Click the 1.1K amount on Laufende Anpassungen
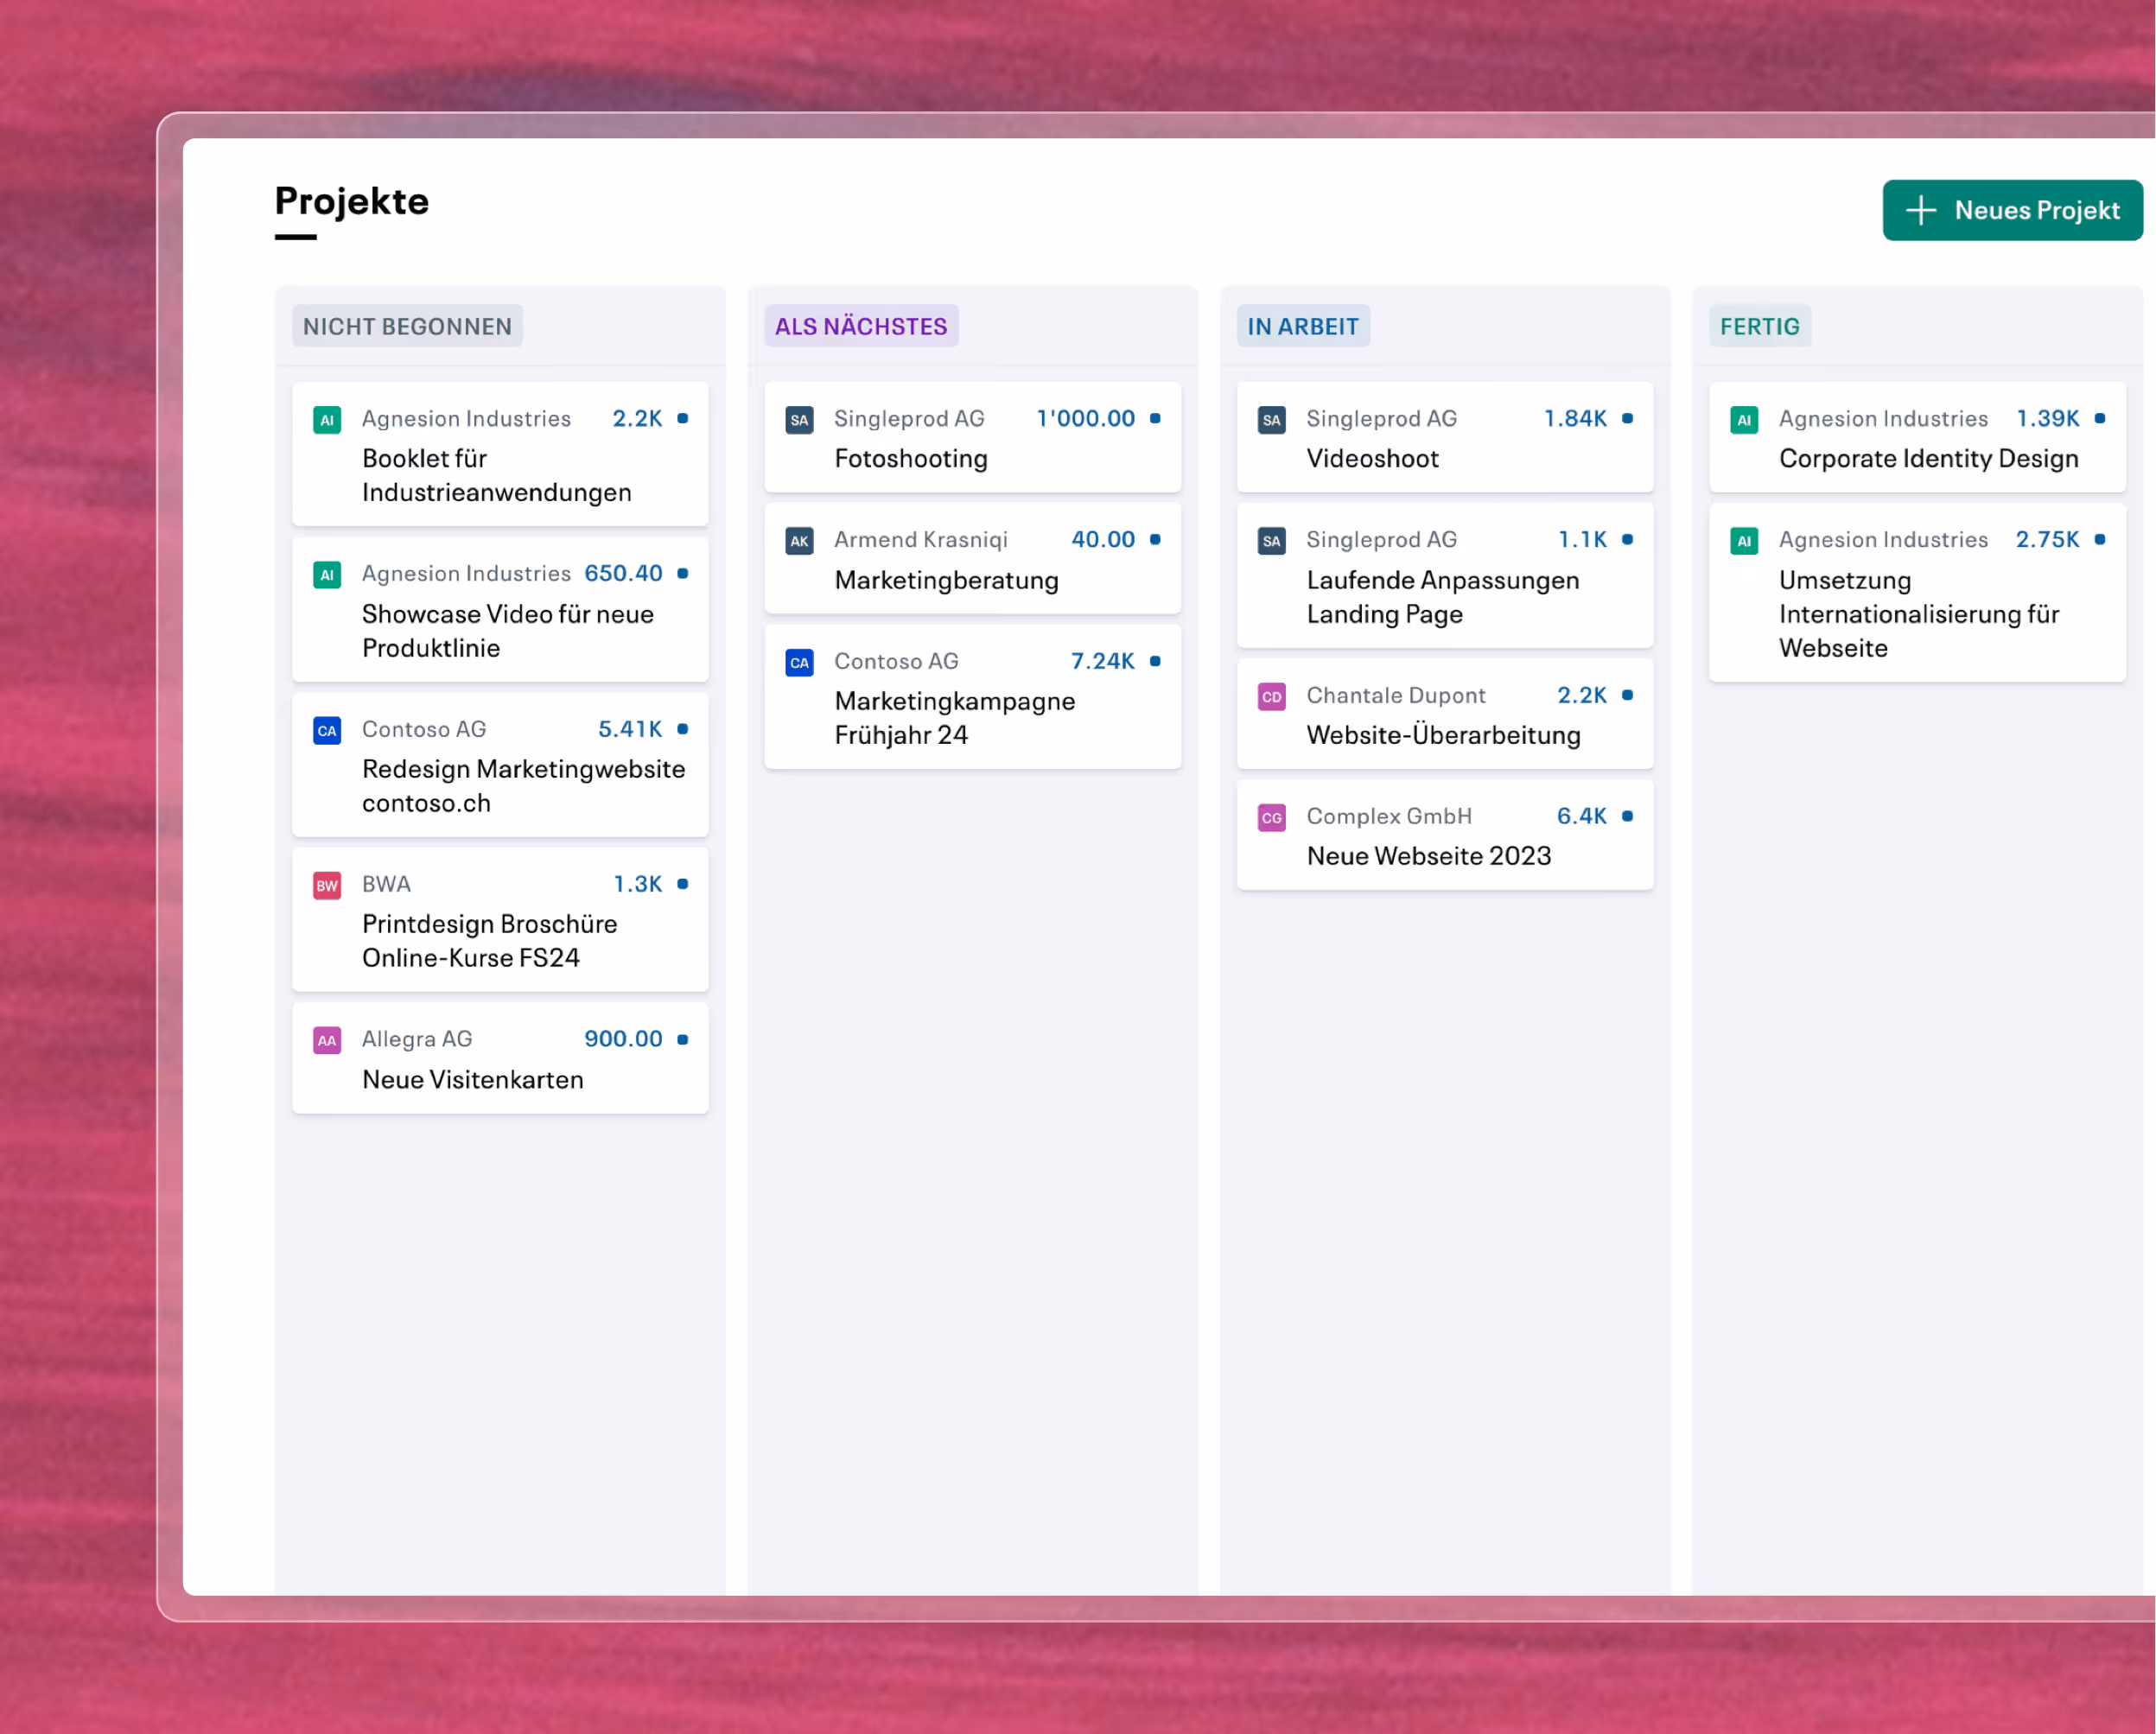 click(1582, 540)
